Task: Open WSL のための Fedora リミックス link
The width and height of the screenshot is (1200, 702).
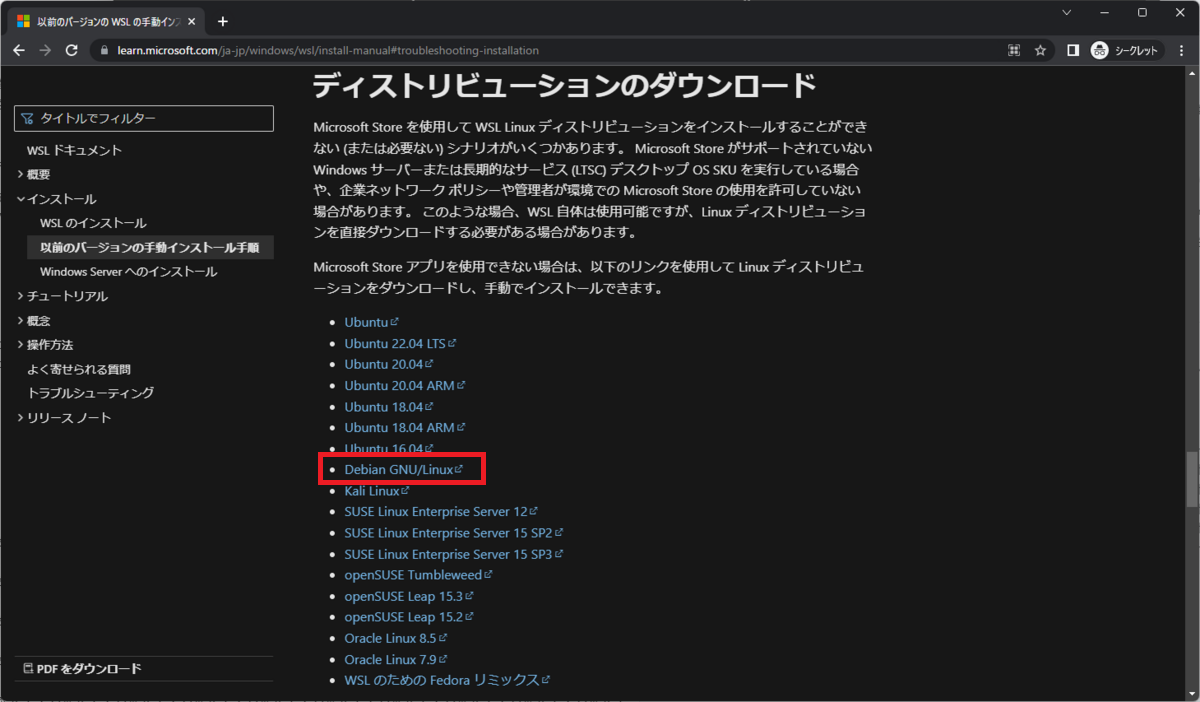Action: [448, 680]
